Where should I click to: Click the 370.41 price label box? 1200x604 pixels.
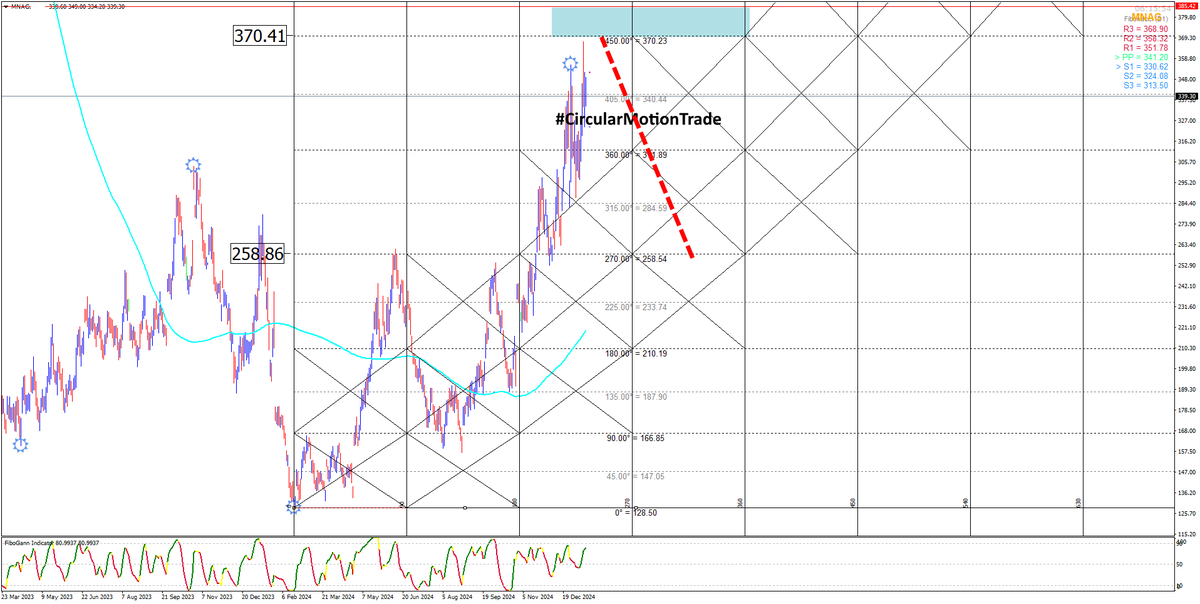(260, 36)
